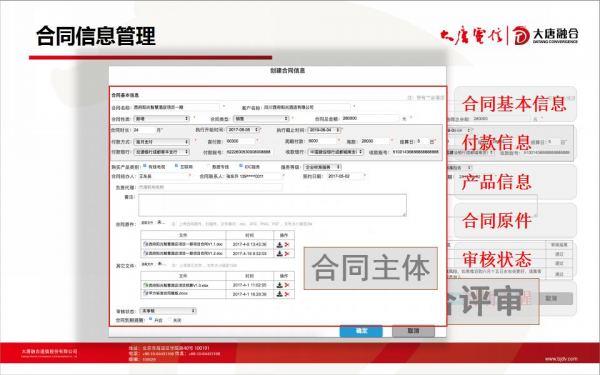Click the gray 取消 button
This screenshot has height=375, width=600.
point(413,331)
